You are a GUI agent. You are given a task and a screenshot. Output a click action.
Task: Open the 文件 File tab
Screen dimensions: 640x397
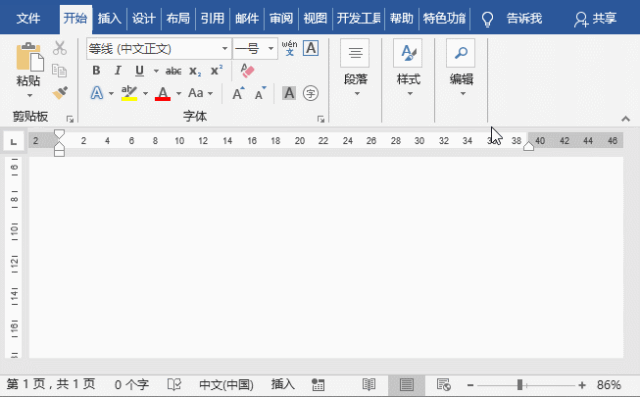(28, 18)
